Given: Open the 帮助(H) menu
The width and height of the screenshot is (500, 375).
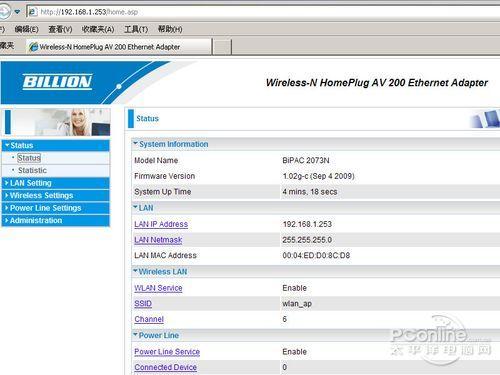Looking at the screenshot, I should point(170,29).
